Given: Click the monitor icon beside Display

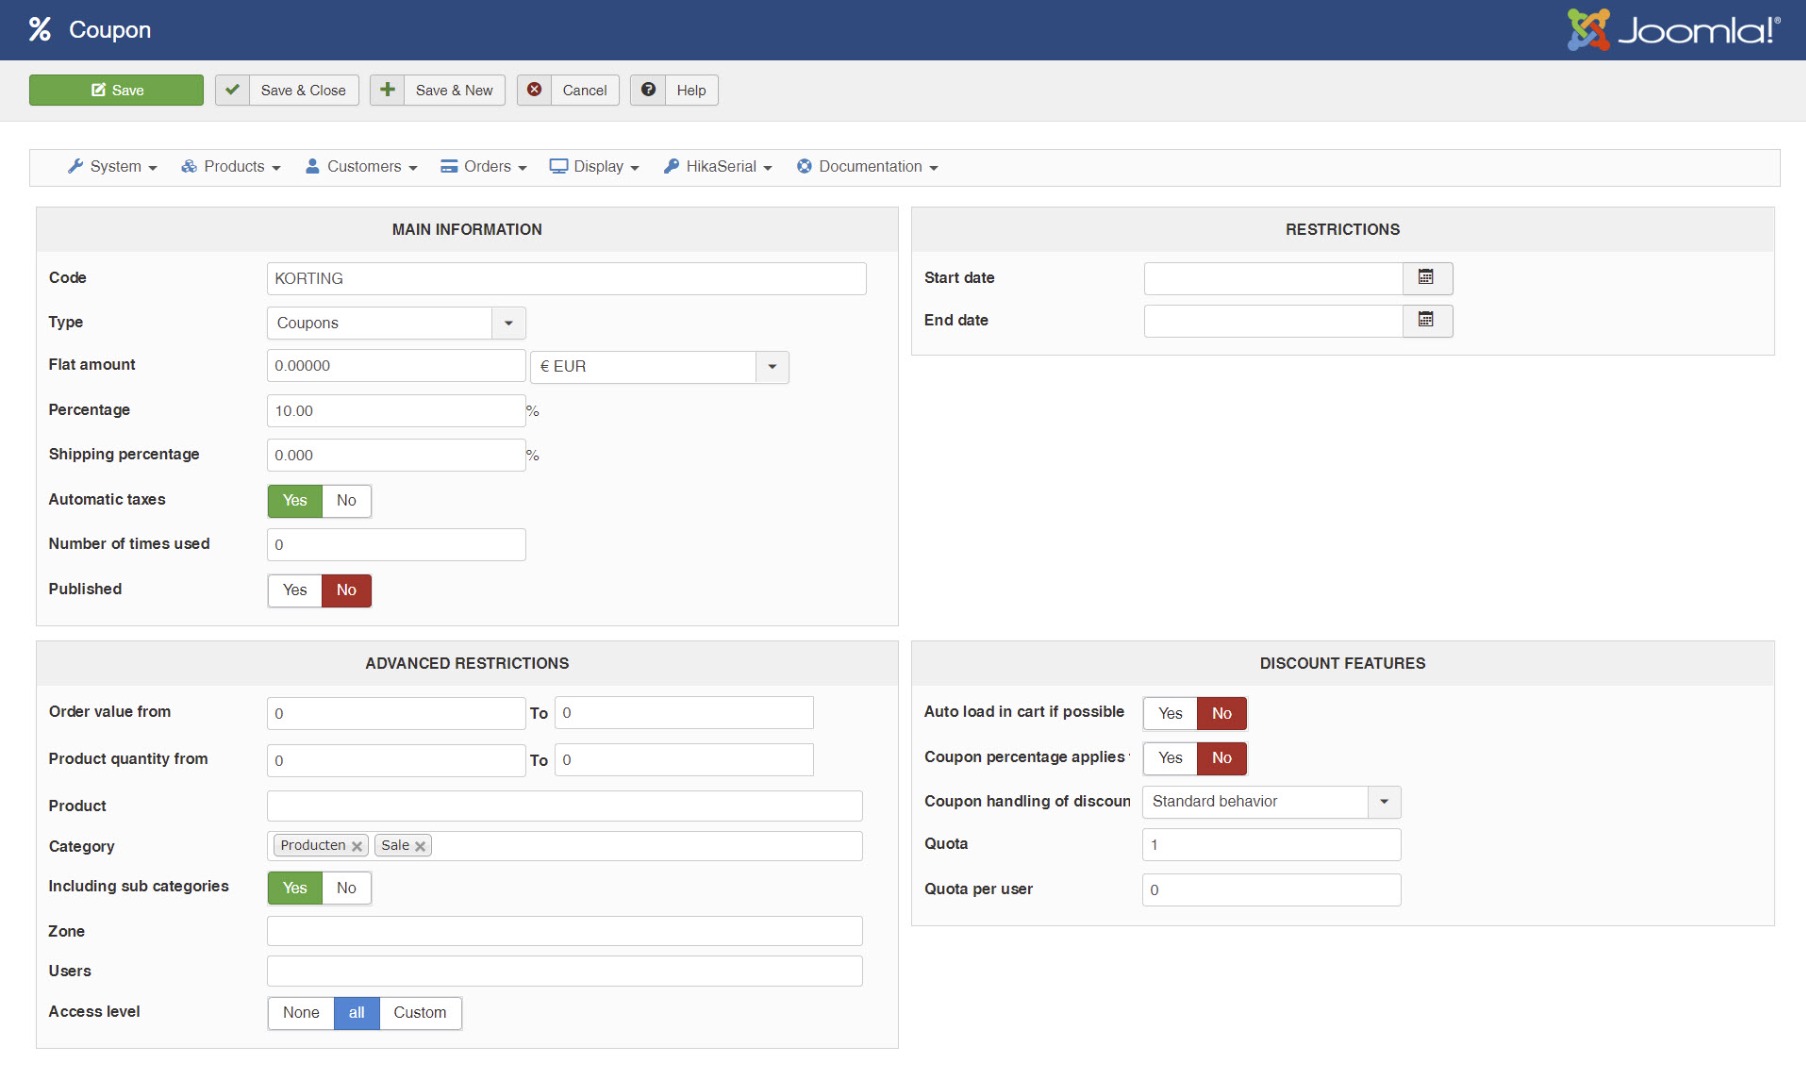Looking at the screenshot, I should point(559,167).
